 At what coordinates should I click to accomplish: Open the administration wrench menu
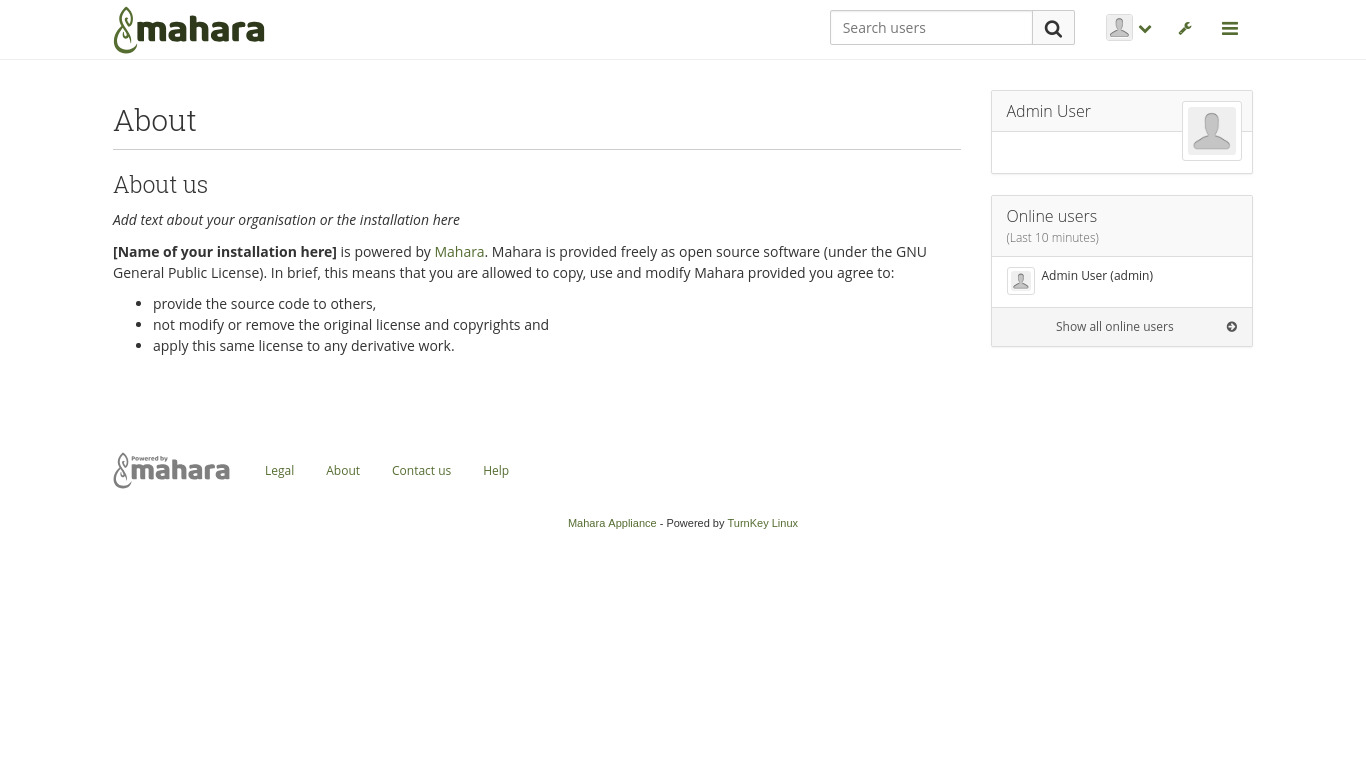[1185, 29]
